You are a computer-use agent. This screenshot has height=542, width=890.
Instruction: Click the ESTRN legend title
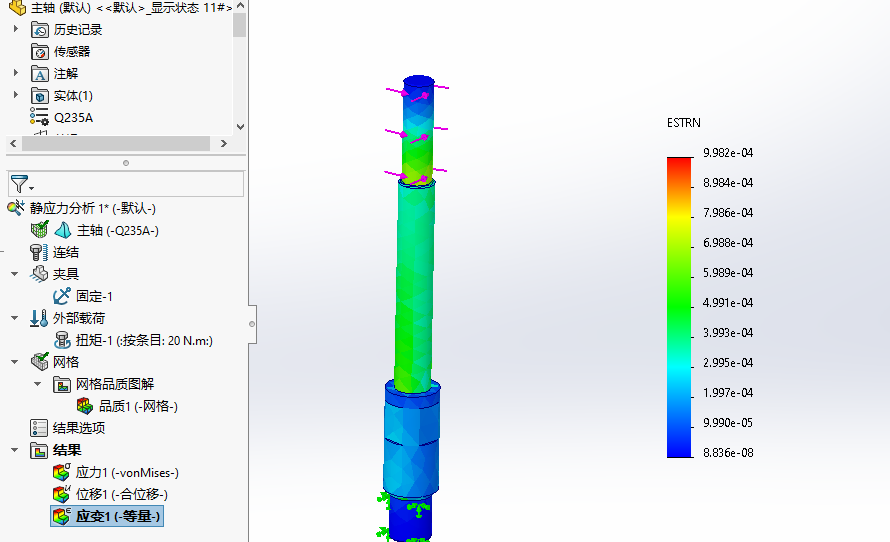point(683,123)
